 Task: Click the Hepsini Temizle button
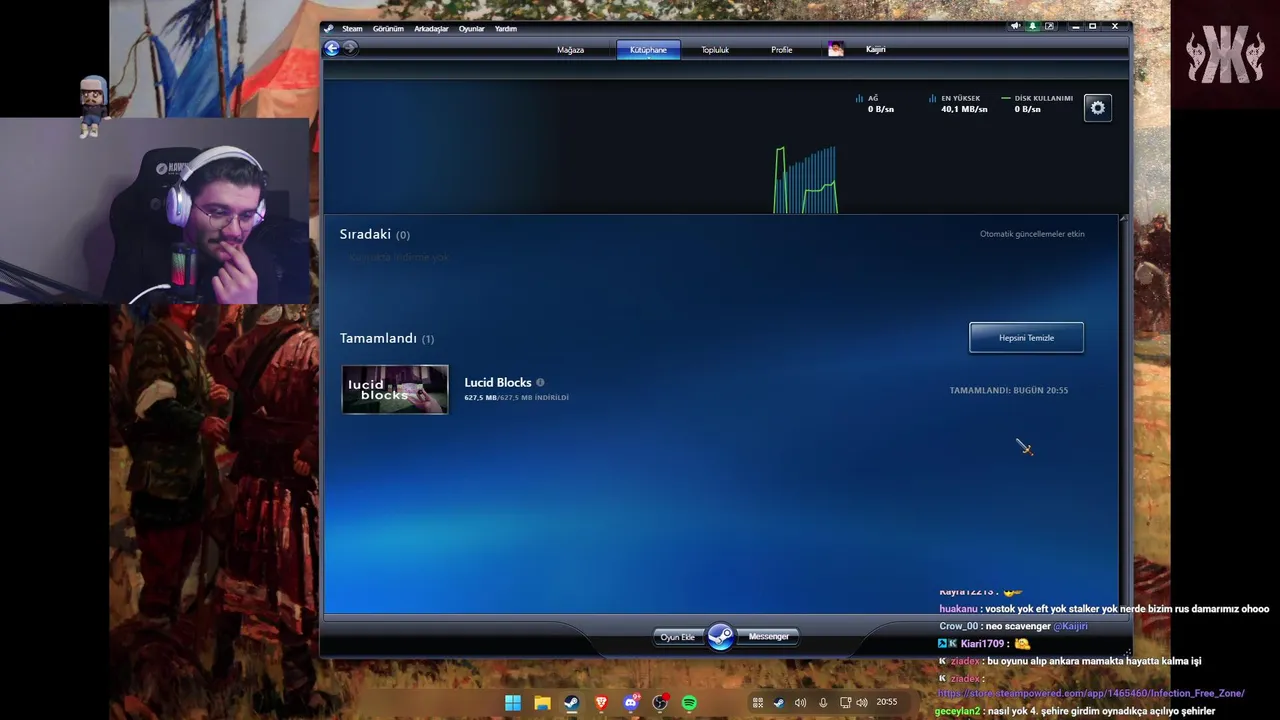[1026, 337]
